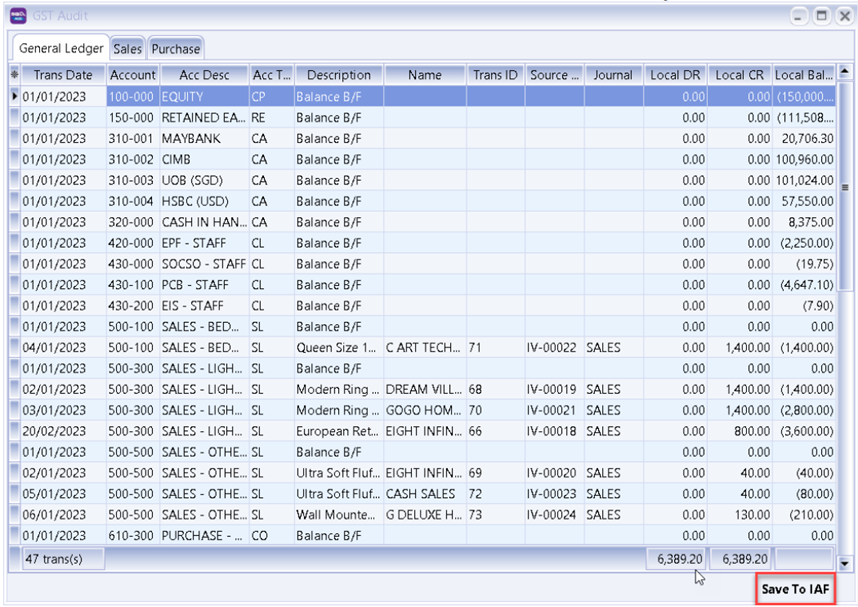This screenshot has width=858, height=607.
Task: Click the Local DR column header
Action: coord(675,75)
